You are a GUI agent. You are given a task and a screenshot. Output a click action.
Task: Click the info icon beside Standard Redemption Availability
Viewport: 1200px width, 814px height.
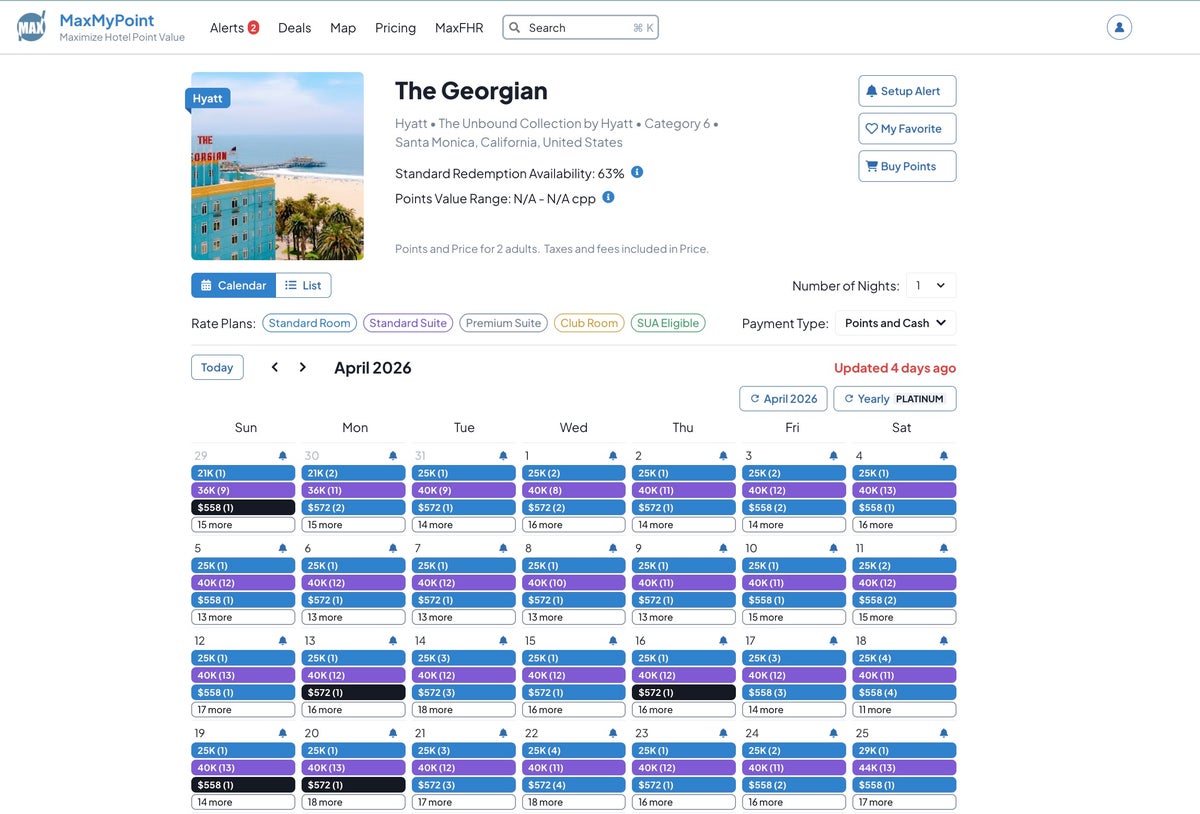coord(636,172)
